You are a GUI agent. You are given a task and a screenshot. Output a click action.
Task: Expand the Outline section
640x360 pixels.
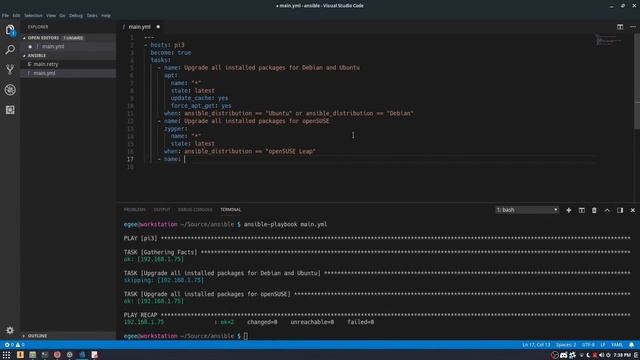click(68, 336)
